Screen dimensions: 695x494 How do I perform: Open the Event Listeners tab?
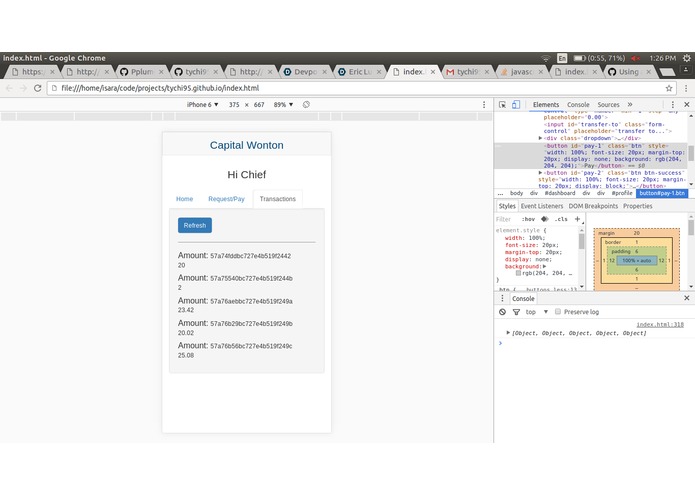coord(542,206)
